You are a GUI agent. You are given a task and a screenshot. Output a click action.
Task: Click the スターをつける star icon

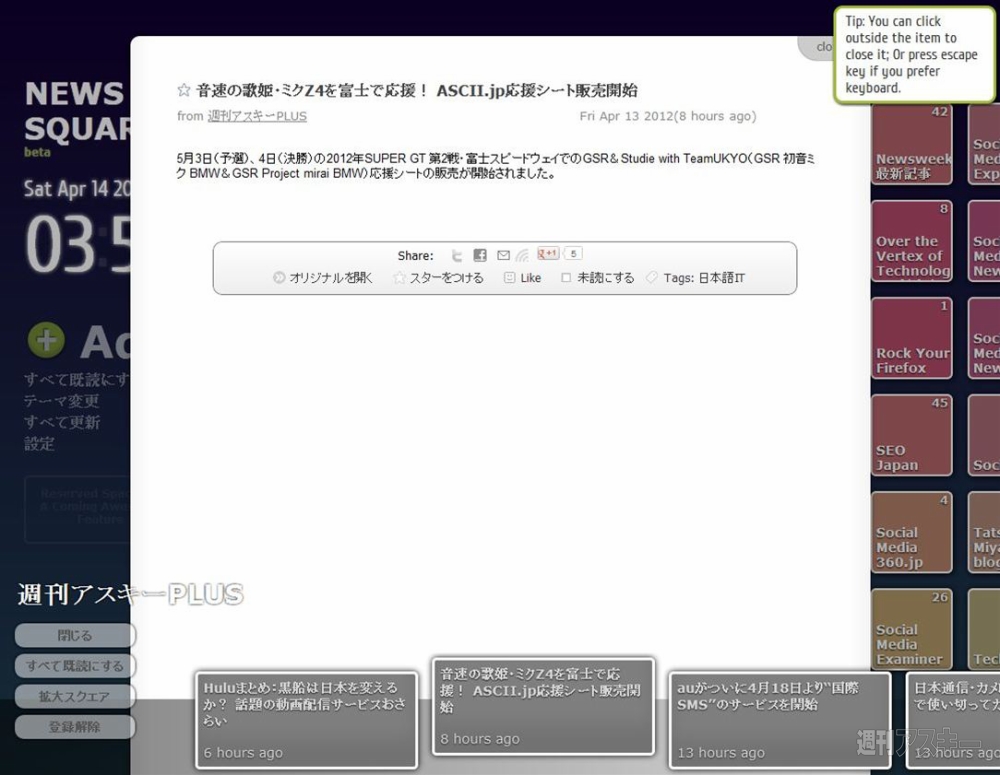[399, 277]
